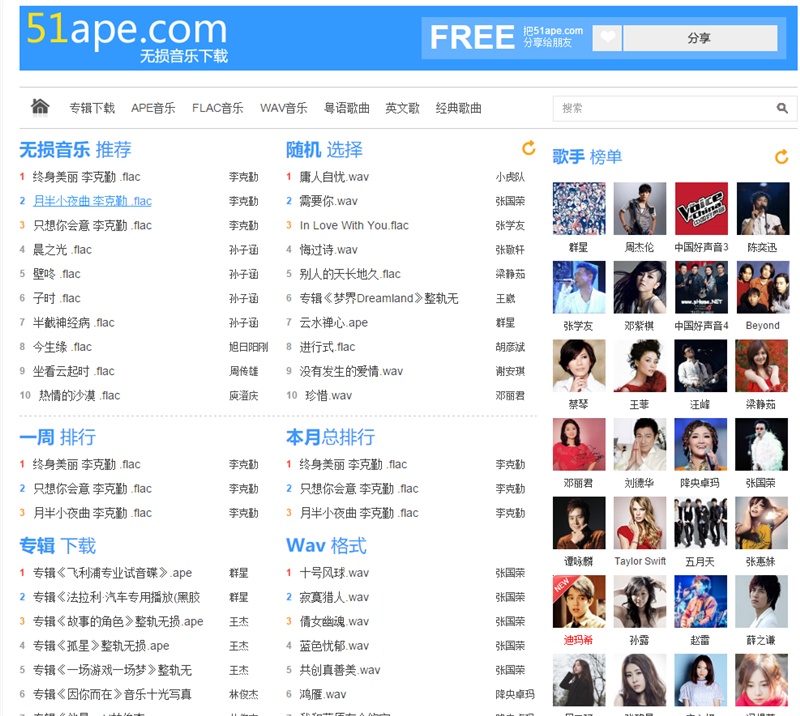The width and height of the screenshot is (800, 716).
Task: Refresh the 随机选择 list
Action: [x=529, y=148]
